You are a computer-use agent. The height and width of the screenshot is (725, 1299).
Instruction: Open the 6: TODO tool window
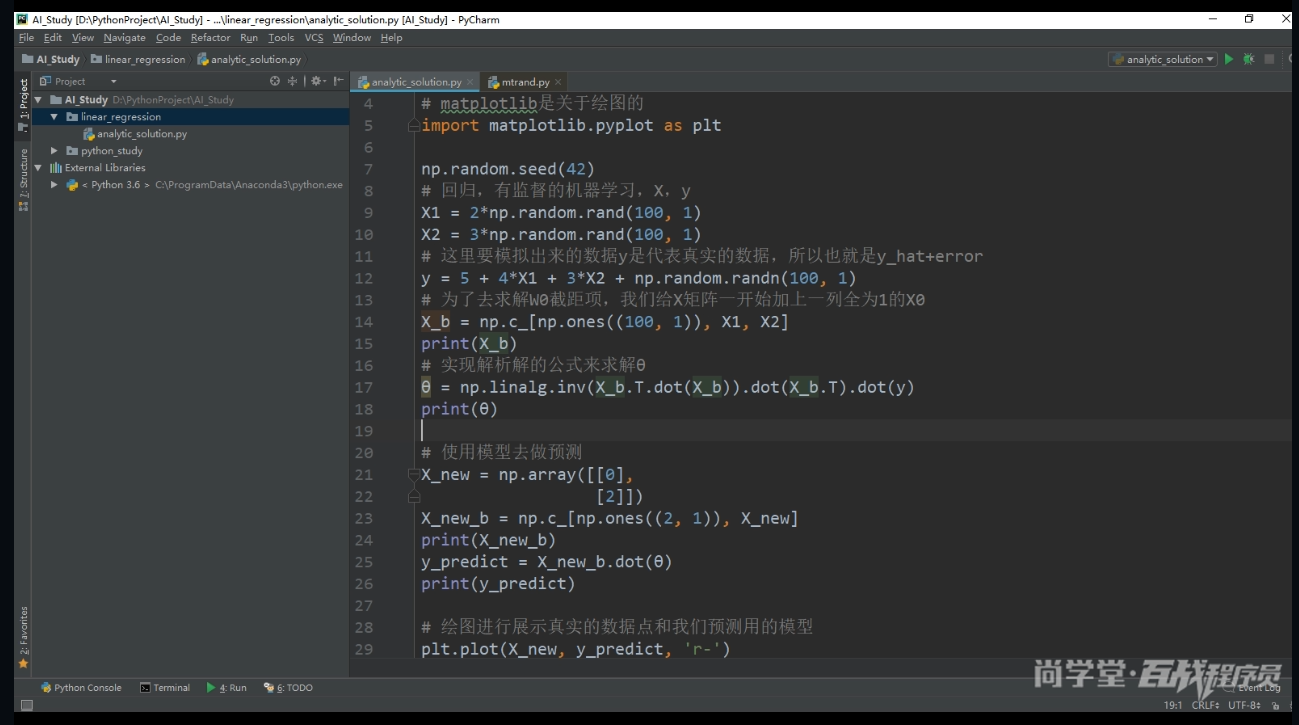coord(288,688)
